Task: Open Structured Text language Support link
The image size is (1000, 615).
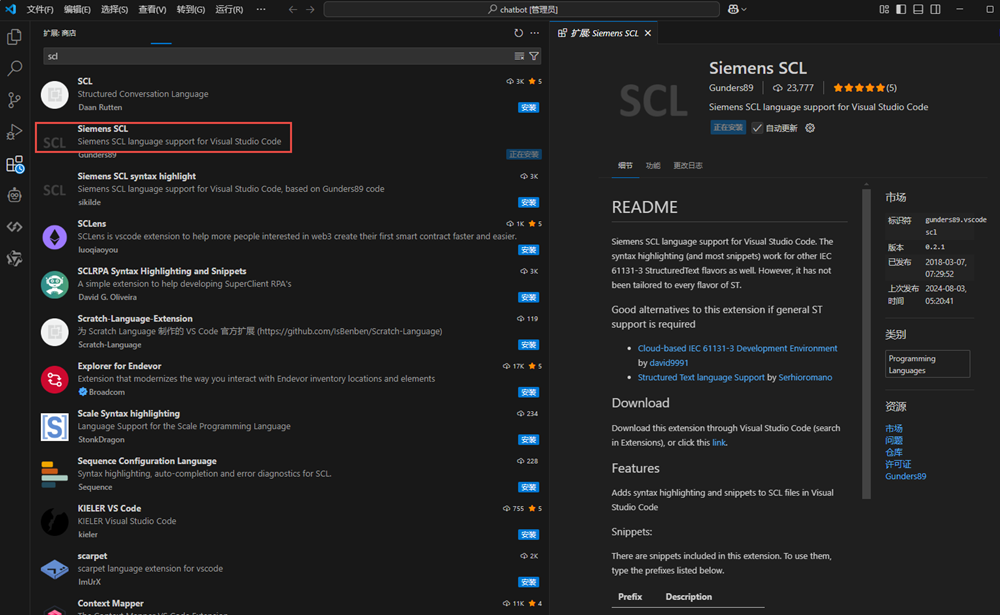Action: coord(701,378)
